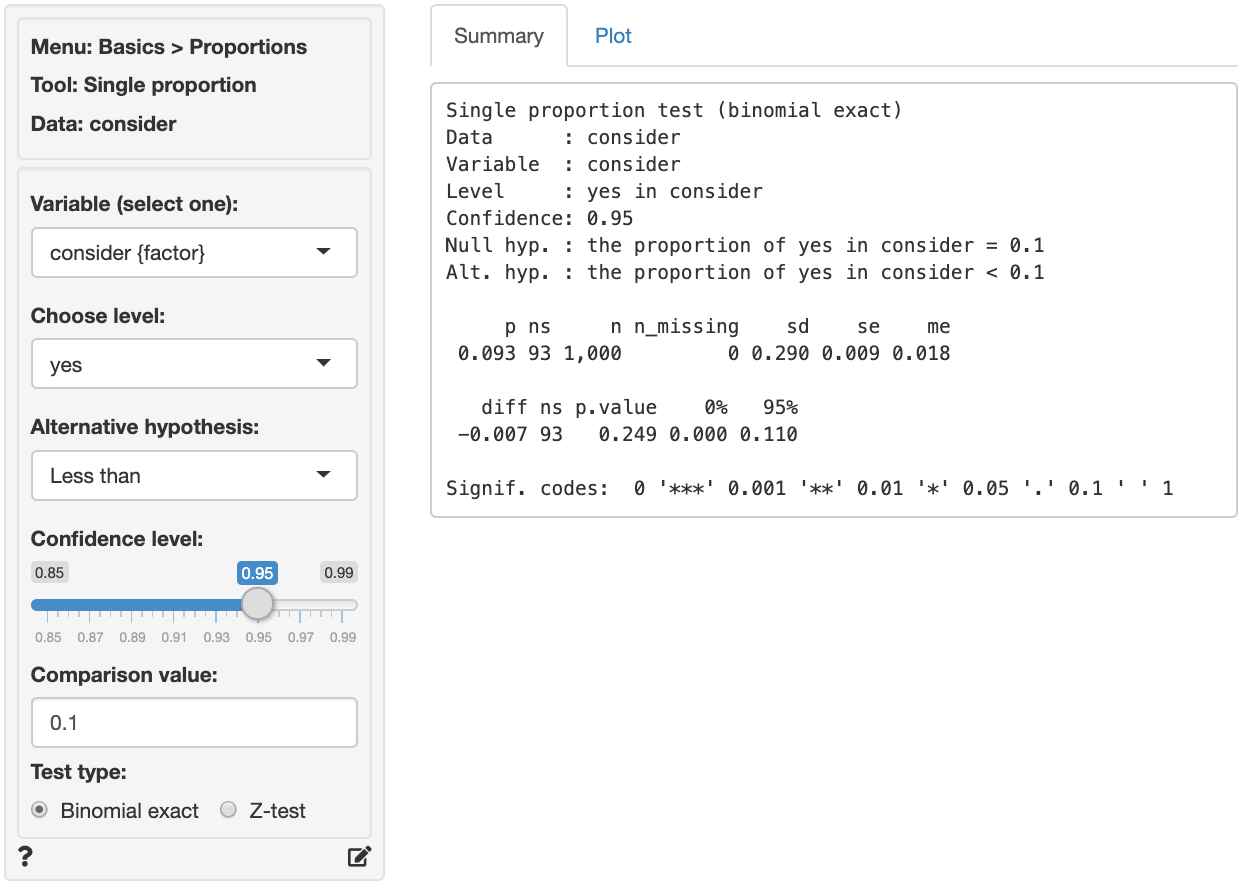The width and height of the screenshot is (1244, 886).
Task: Expand the Alternative hypothesis Less than dropdown
Action: click(x=194, y=476)
